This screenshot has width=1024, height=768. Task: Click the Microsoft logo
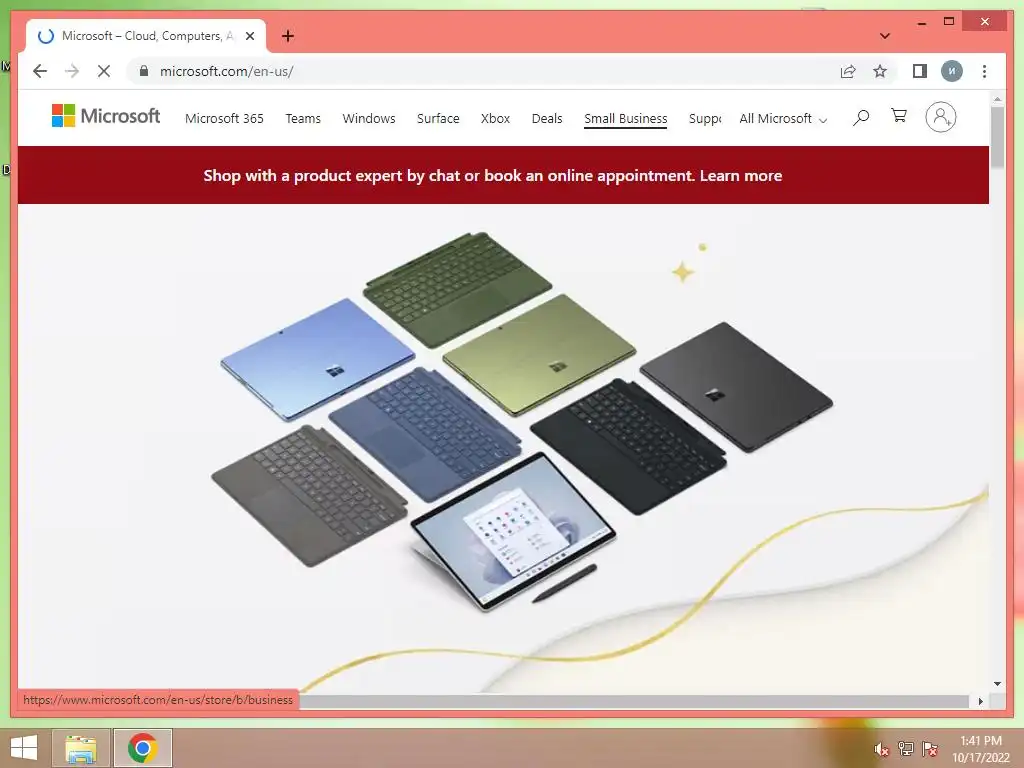point(106,116)
